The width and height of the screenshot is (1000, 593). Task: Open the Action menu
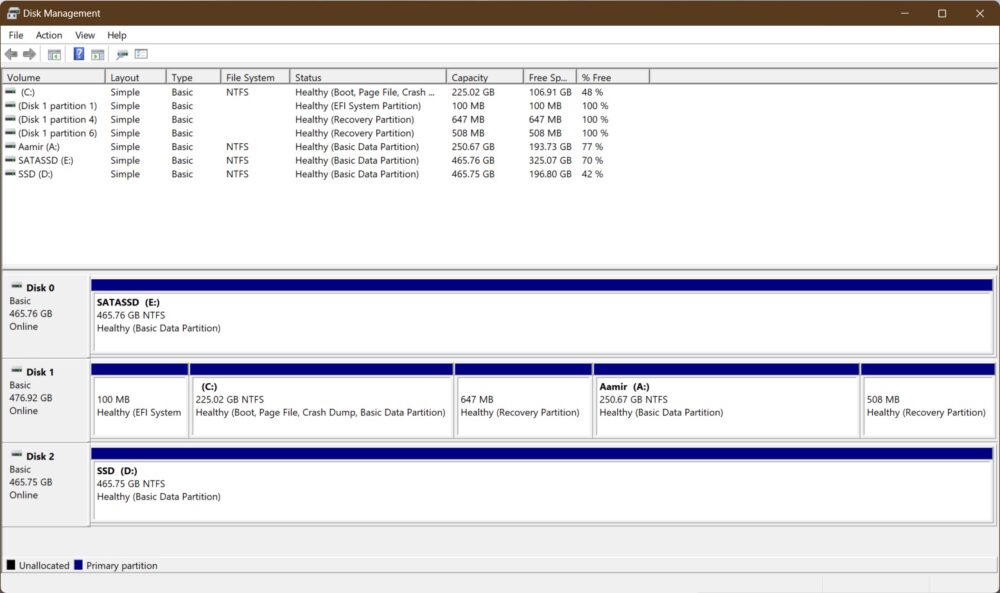pos(48,34)
